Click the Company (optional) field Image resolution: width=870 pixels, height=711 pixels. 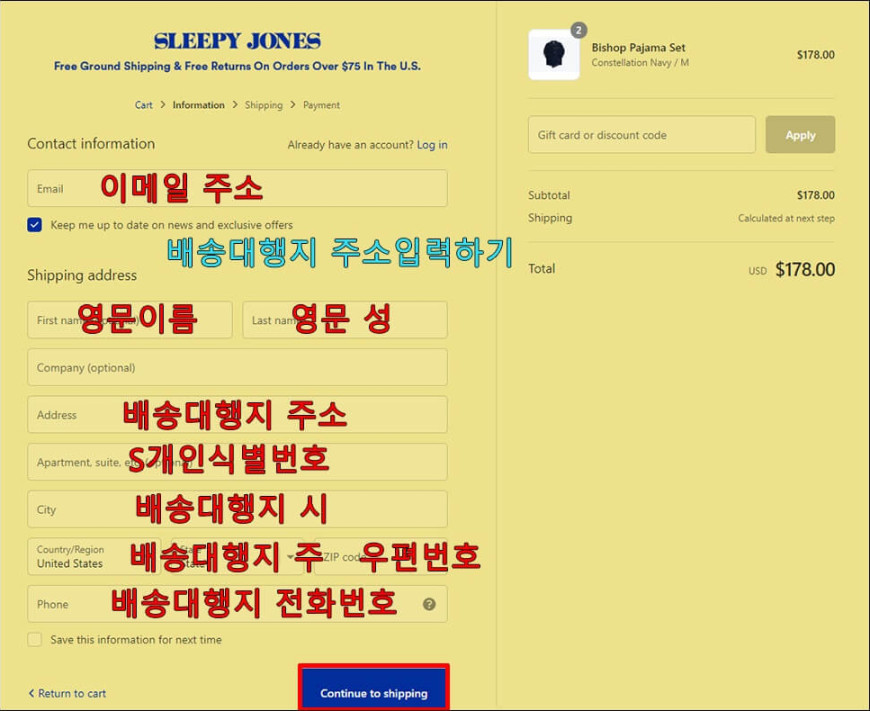[237, 367]
